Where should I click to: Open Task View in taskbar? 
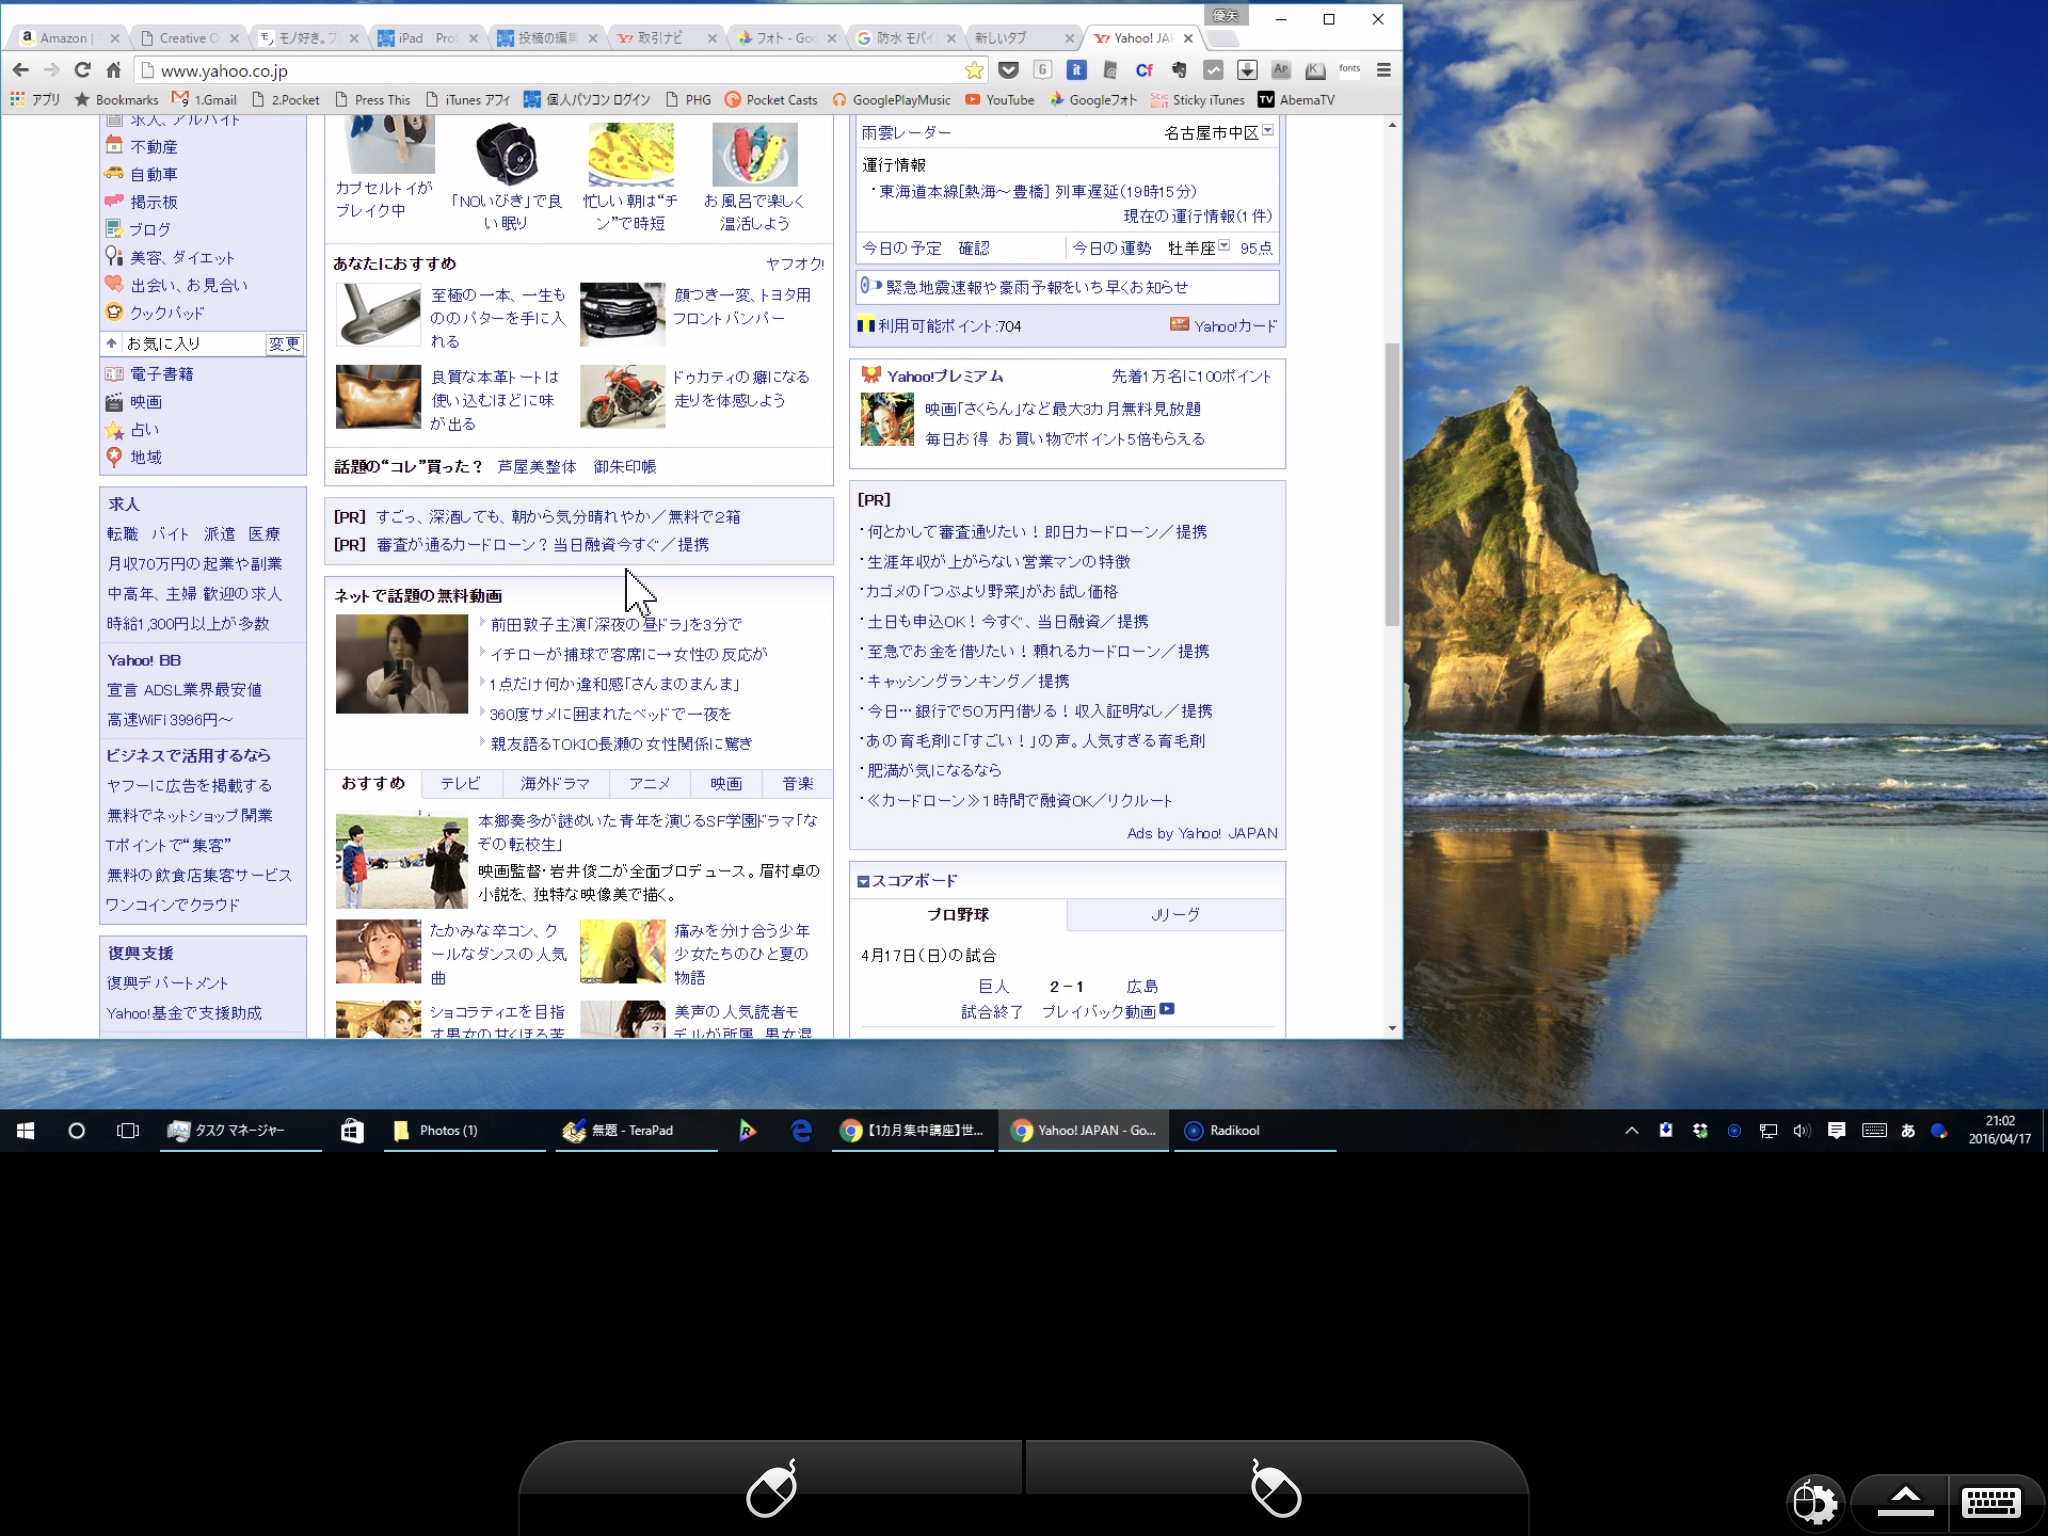128,1130
